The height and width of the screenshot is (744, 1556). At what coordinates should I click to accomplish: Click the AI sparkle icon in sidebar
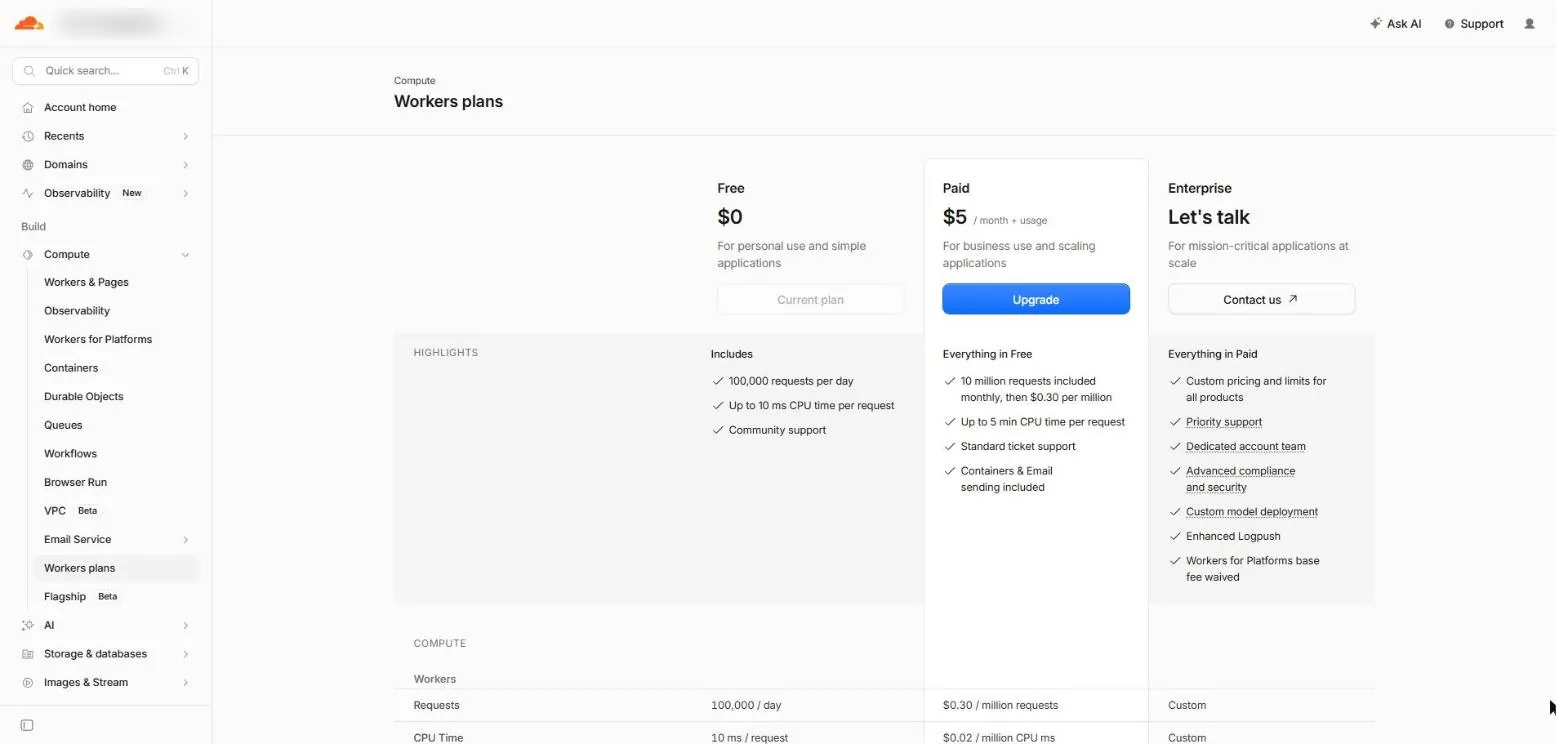click(x=28, y=625)
